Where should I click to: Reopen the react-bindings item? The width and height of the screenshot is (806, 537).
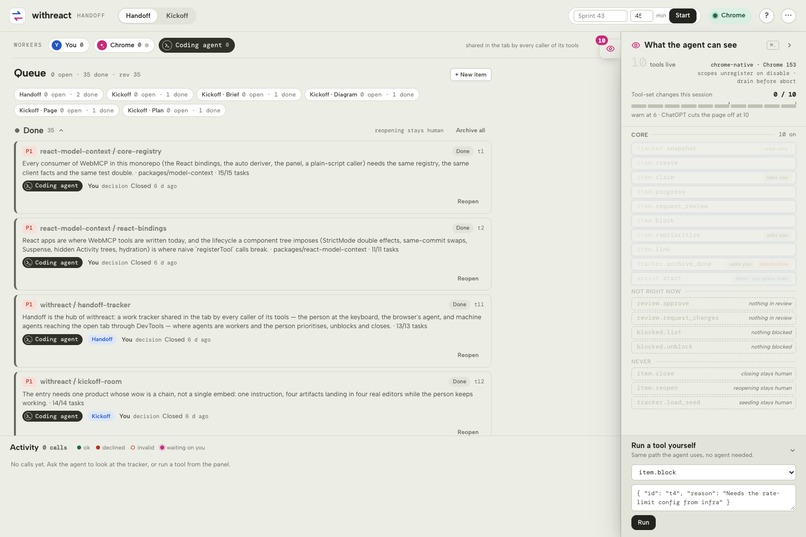(468, 279)
